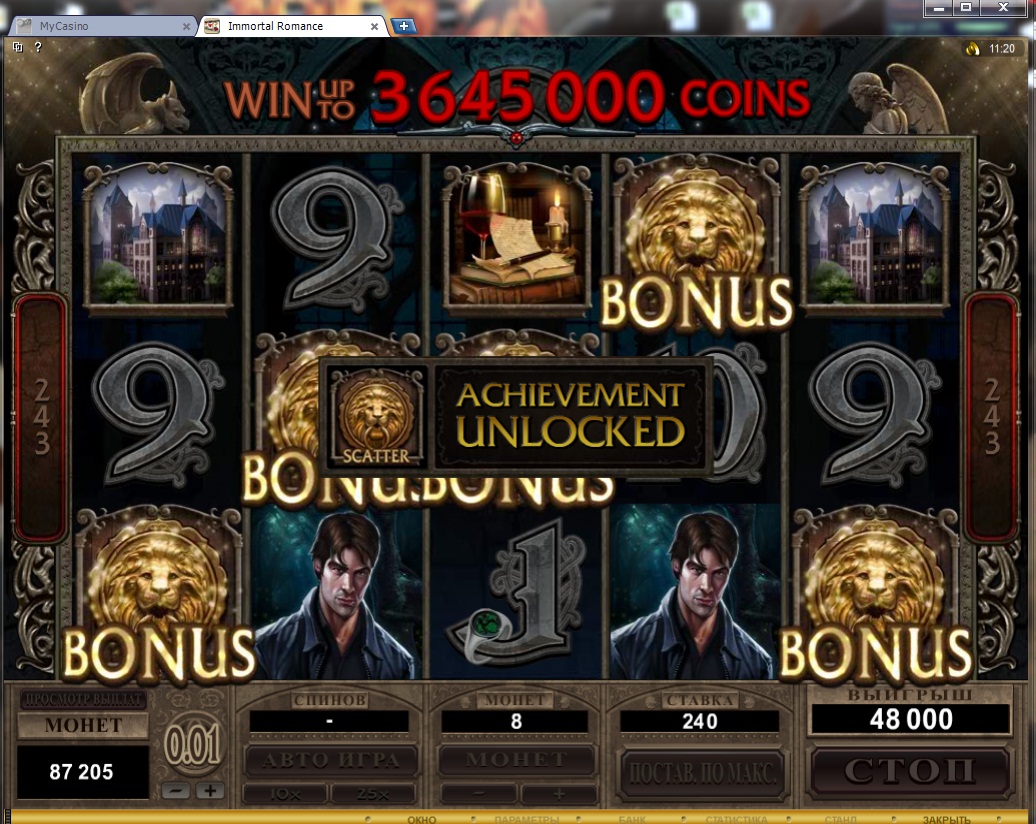The image size is (1036, 824).
Task: Increase coin value with the plus button
Action: click(209, 790)
